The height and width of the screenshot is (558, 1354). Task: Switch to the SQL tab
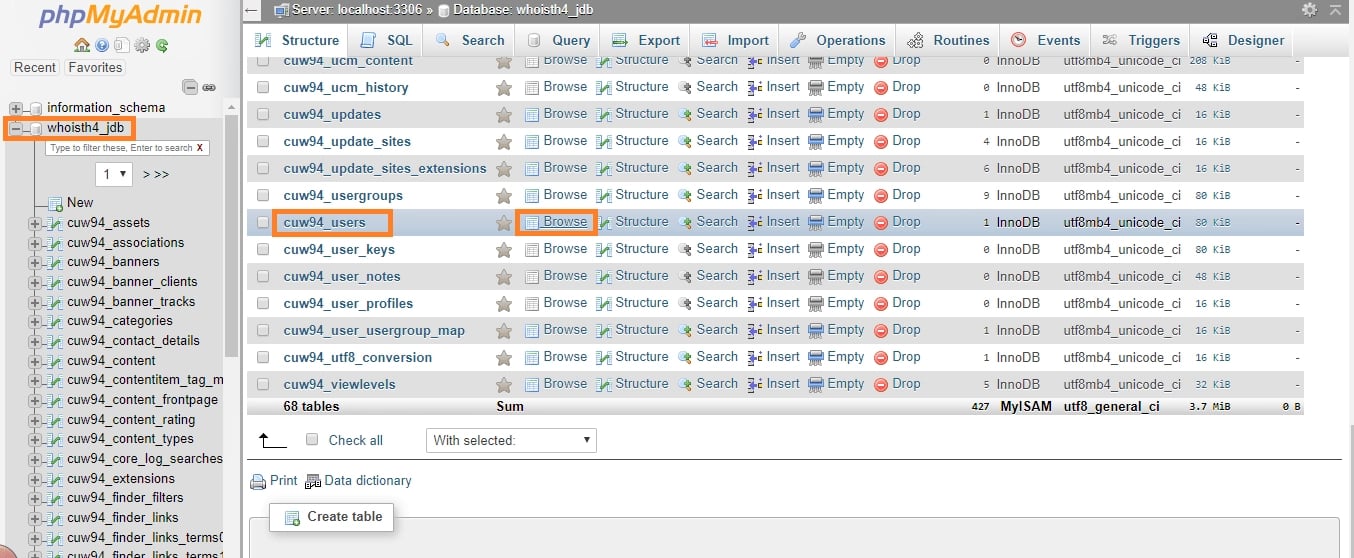(x=387, y=41)
